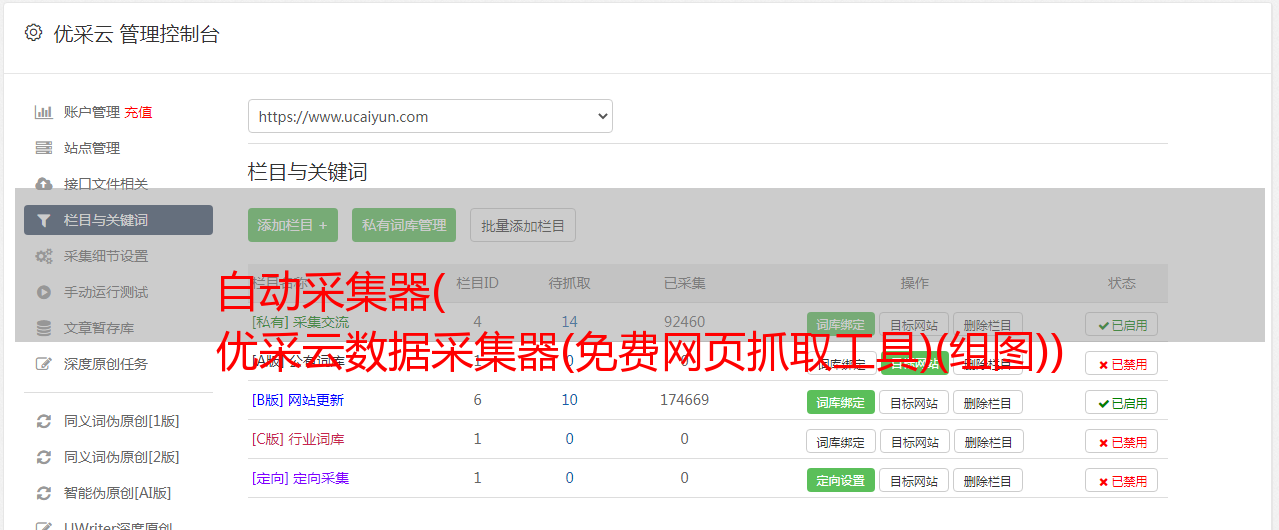Click 删除栏目 in the 行业词库 row
The width and height of the screenshot is (1279, 530).
(988, 441)
